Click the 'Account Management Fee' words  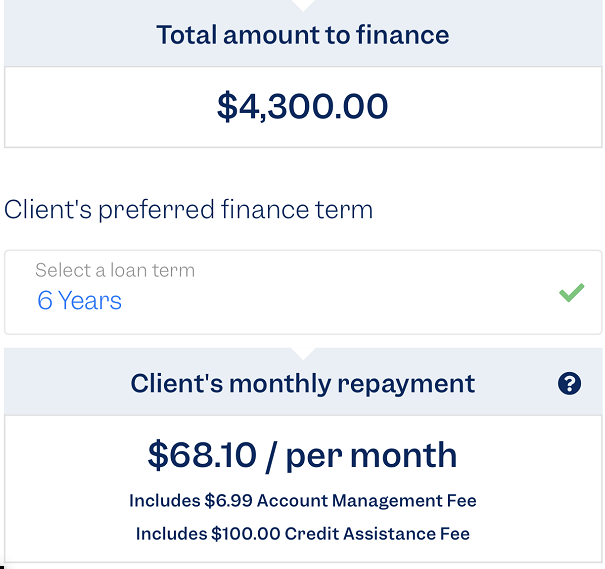click(x=367, y=501)
